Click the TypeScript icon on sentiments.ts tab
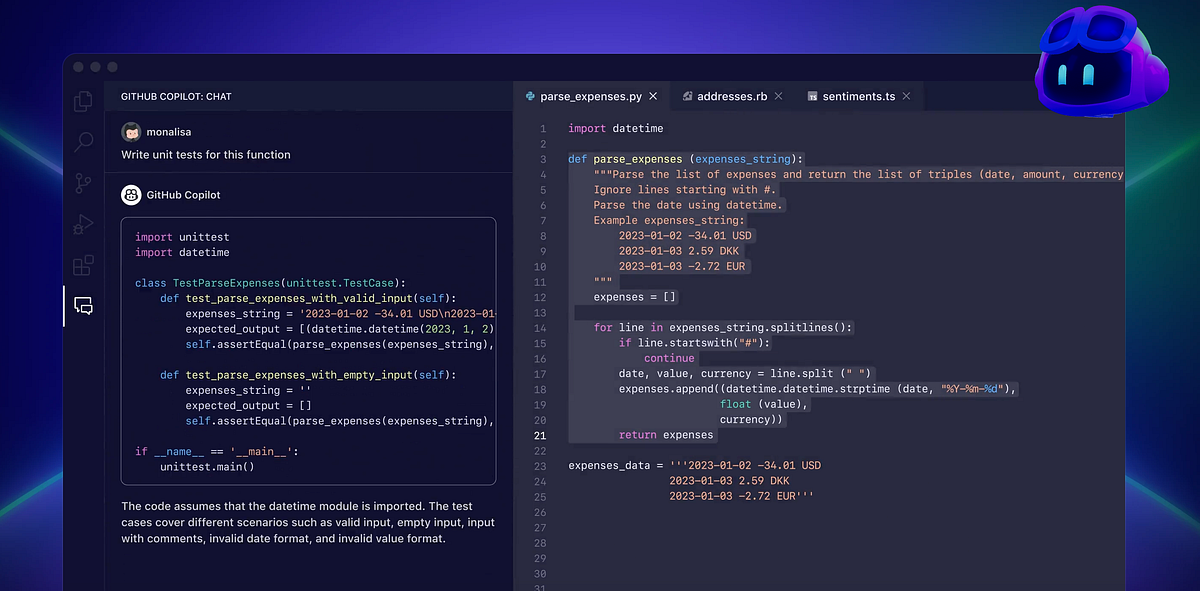The image size is (1200, 591). click(814, 96)
